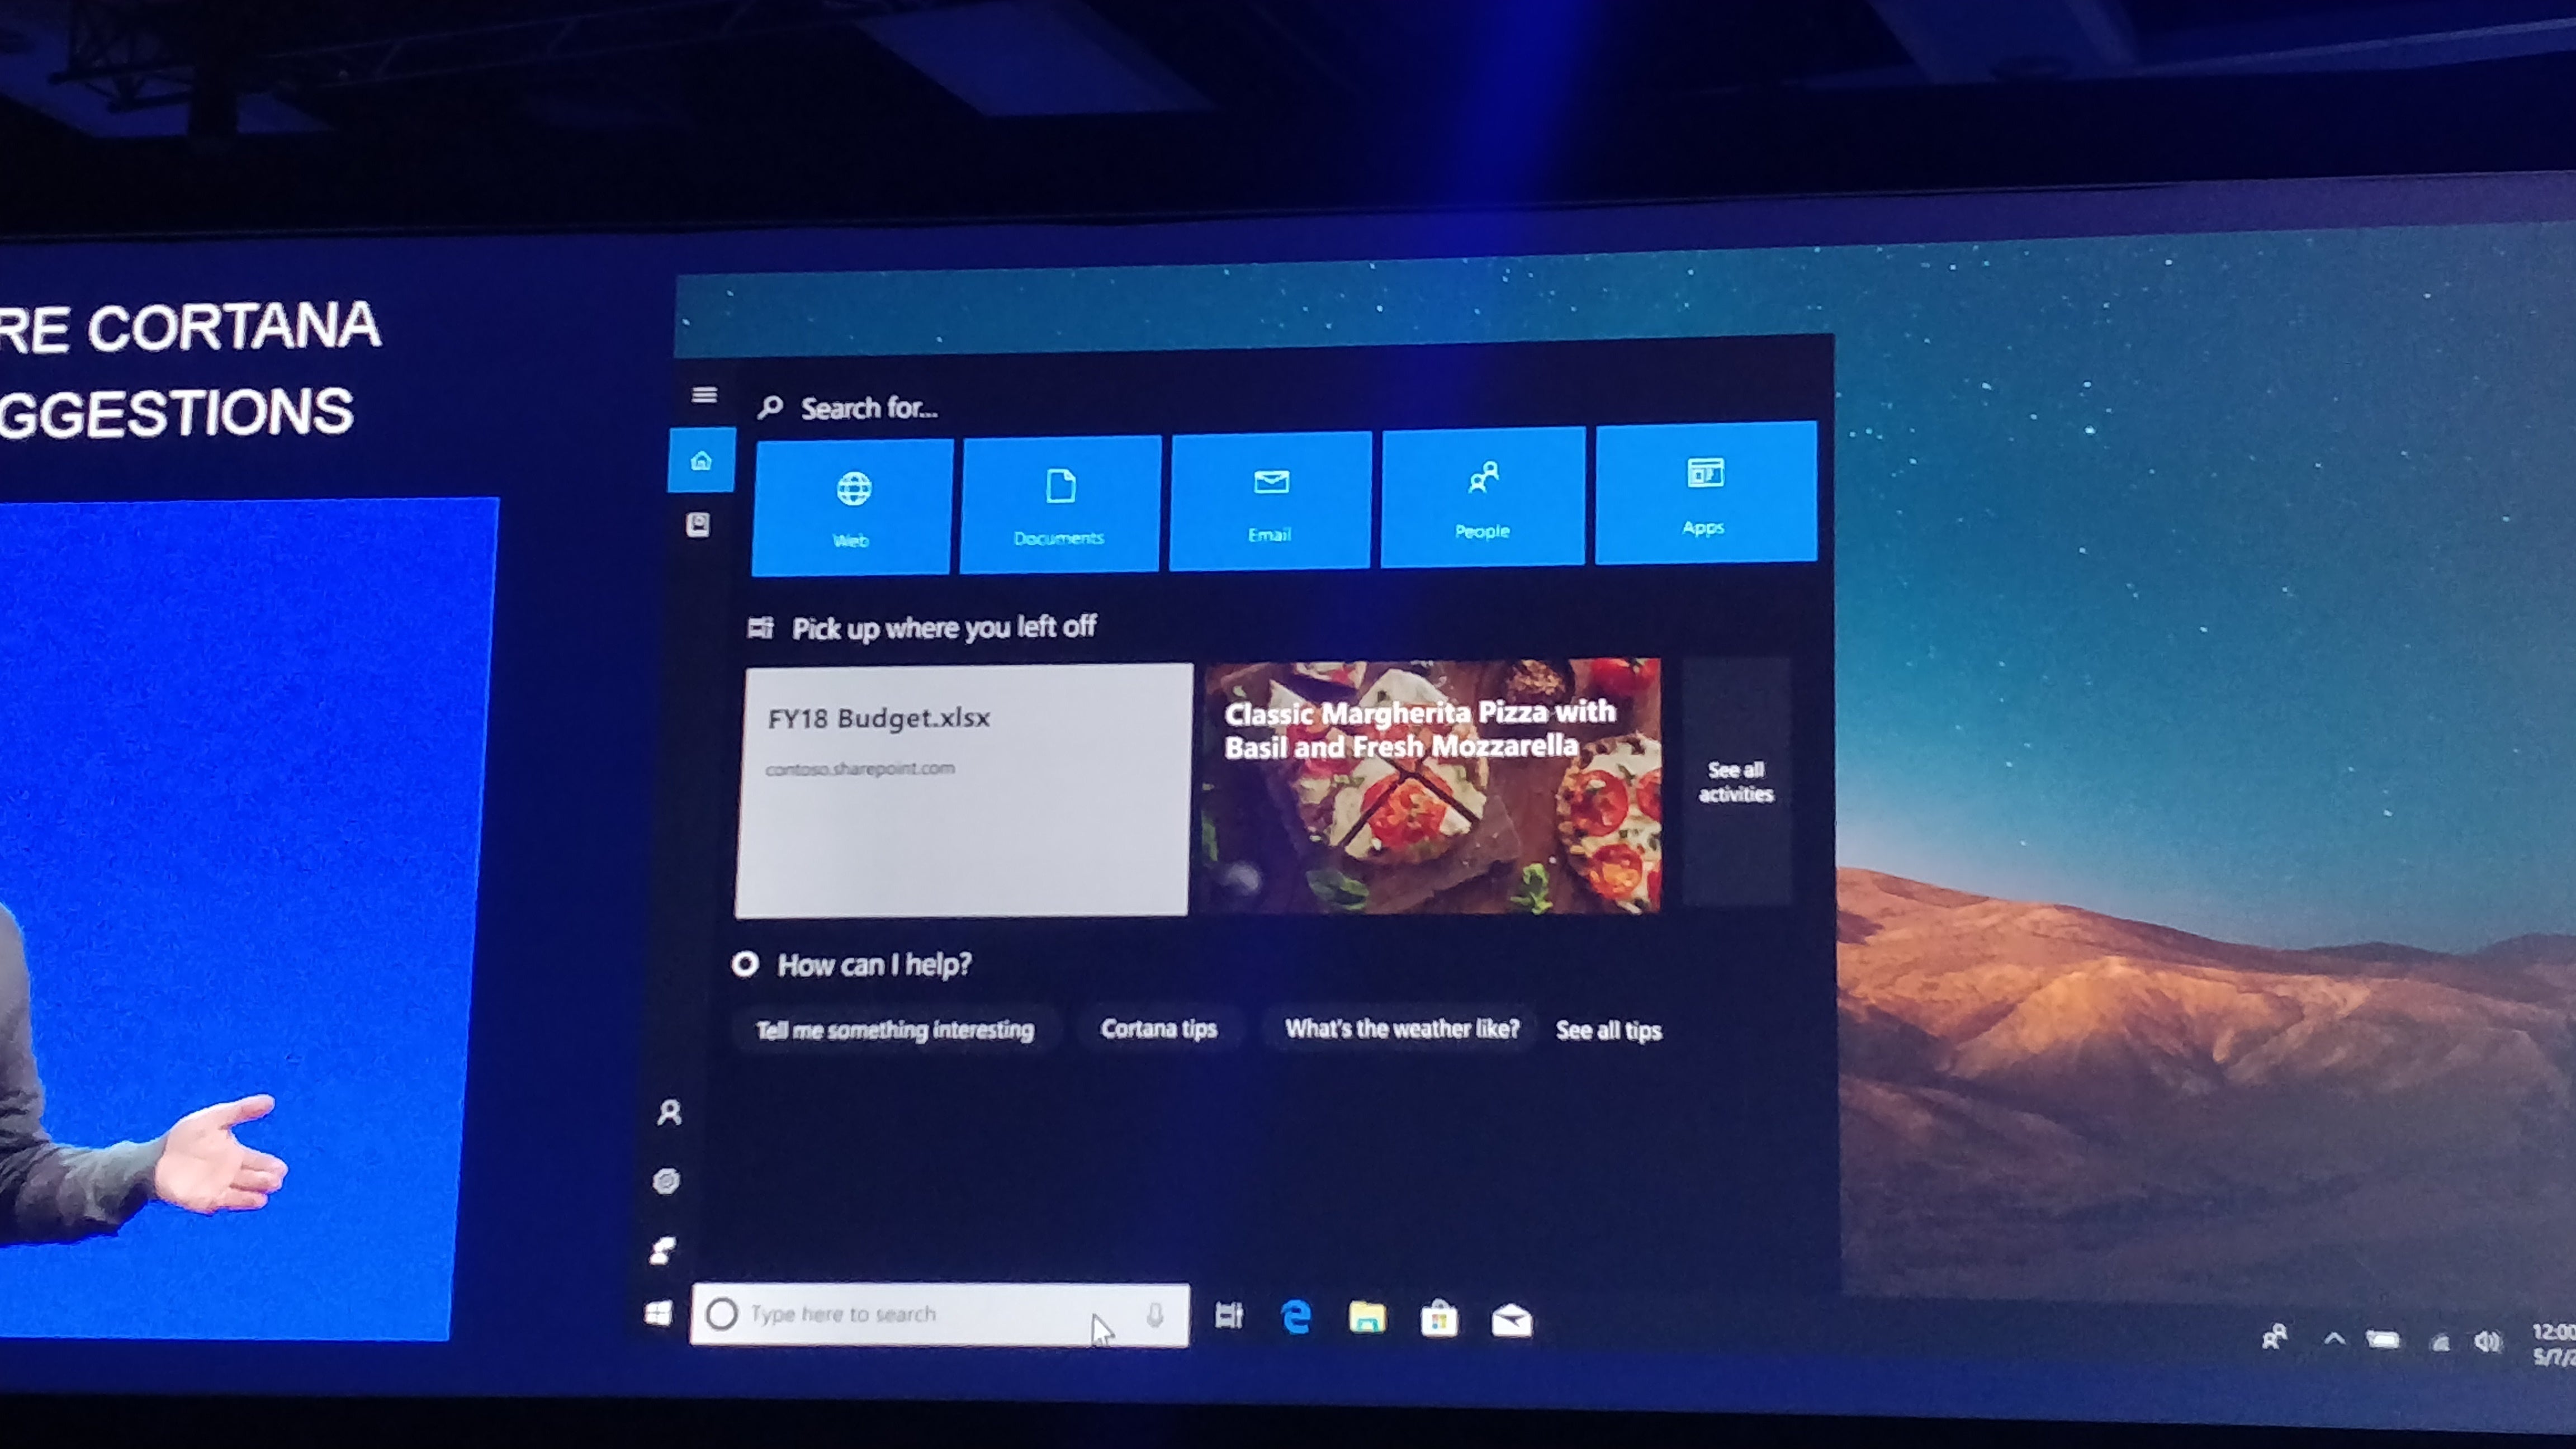Open File Explorer from the taskbar
Screen dimensions: 2576x1449
(x=1367, y=1318)
